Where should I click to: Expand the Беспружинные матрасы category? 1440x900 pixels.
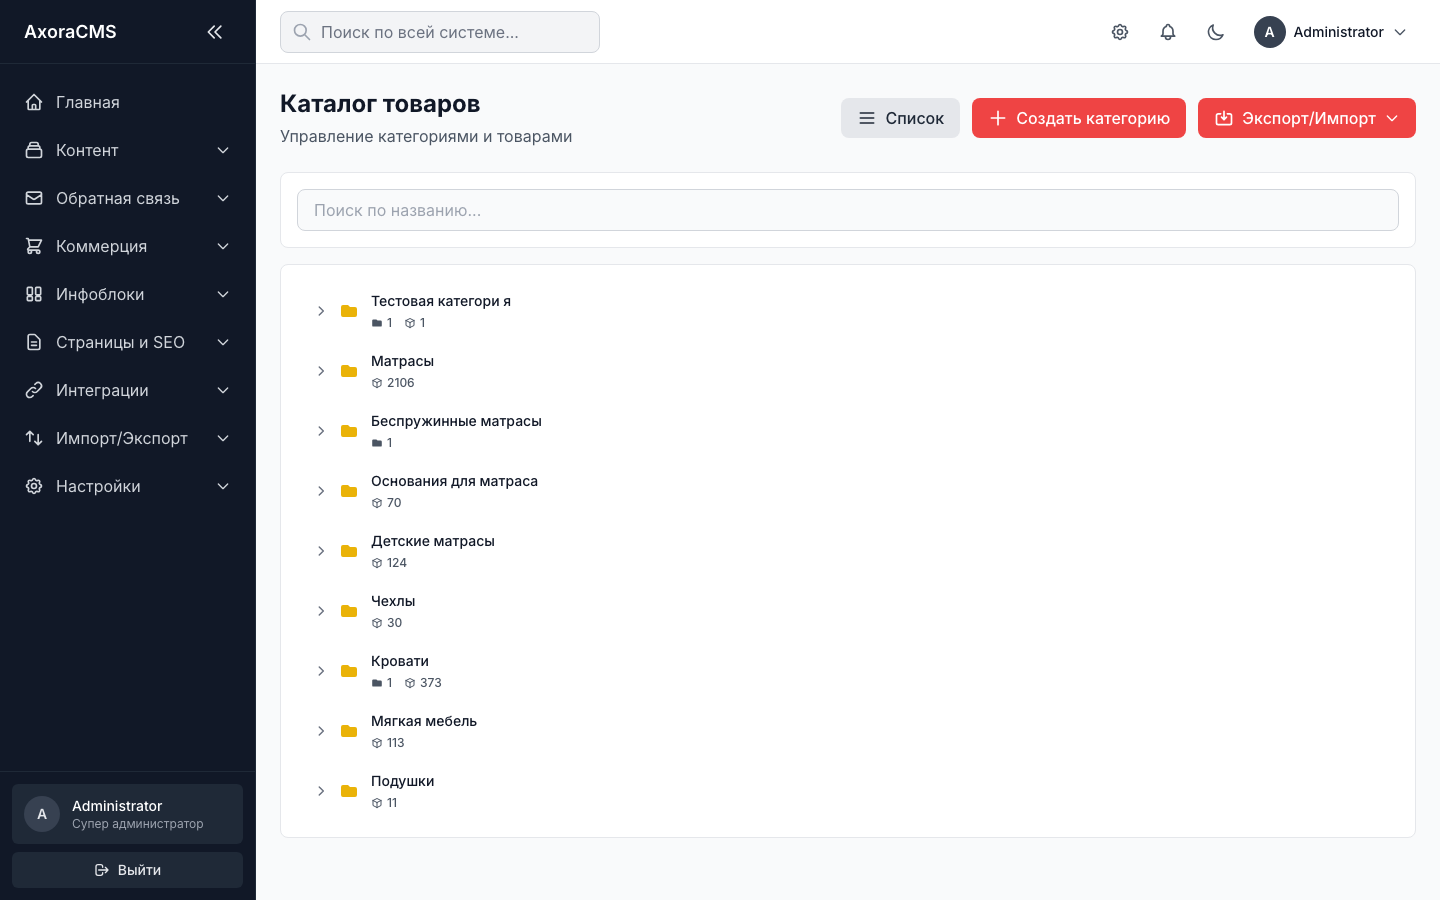[x=321, y=431]
